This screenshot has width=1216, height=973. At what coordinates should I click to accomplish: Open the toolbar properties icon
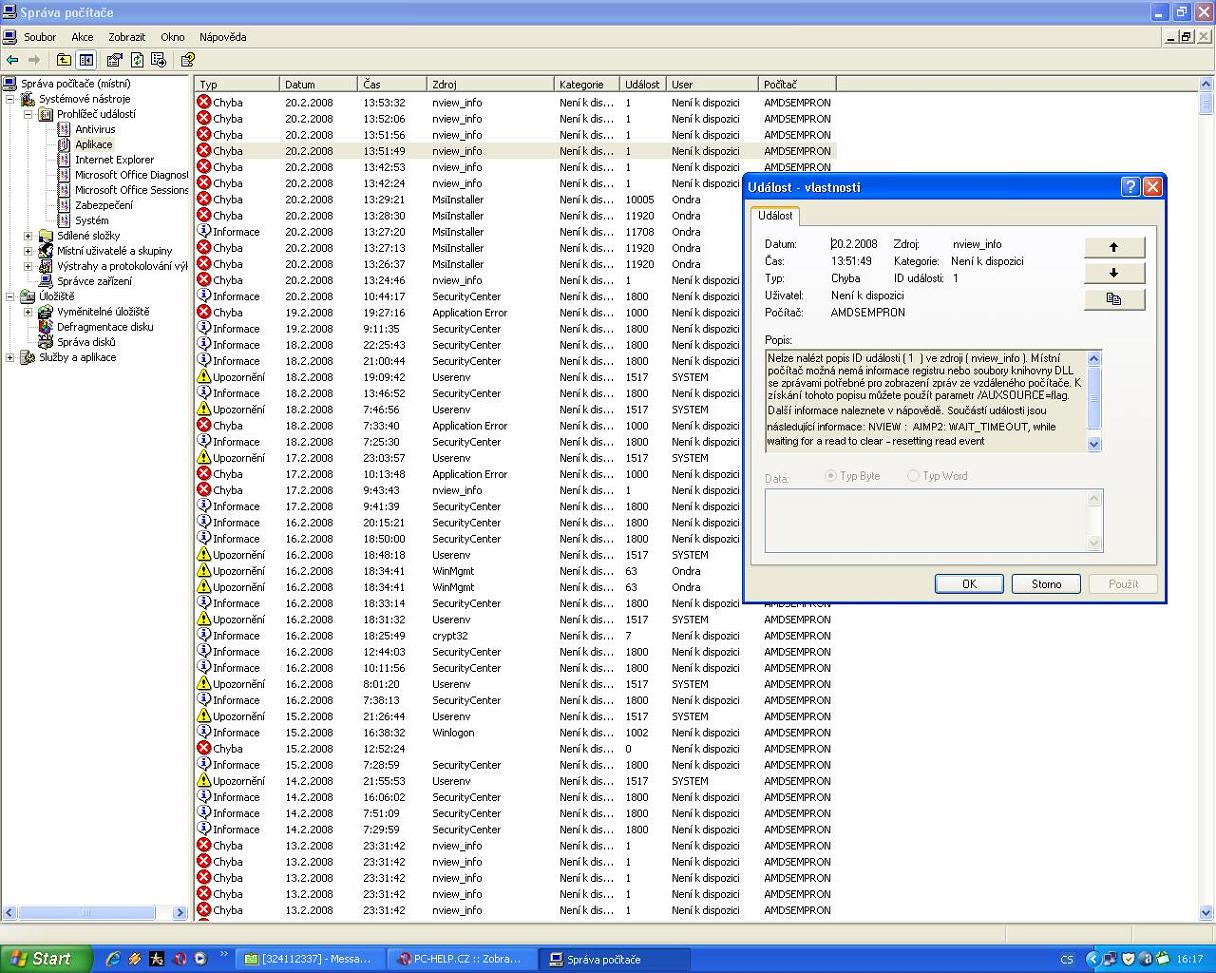click(x=114, y=60)
